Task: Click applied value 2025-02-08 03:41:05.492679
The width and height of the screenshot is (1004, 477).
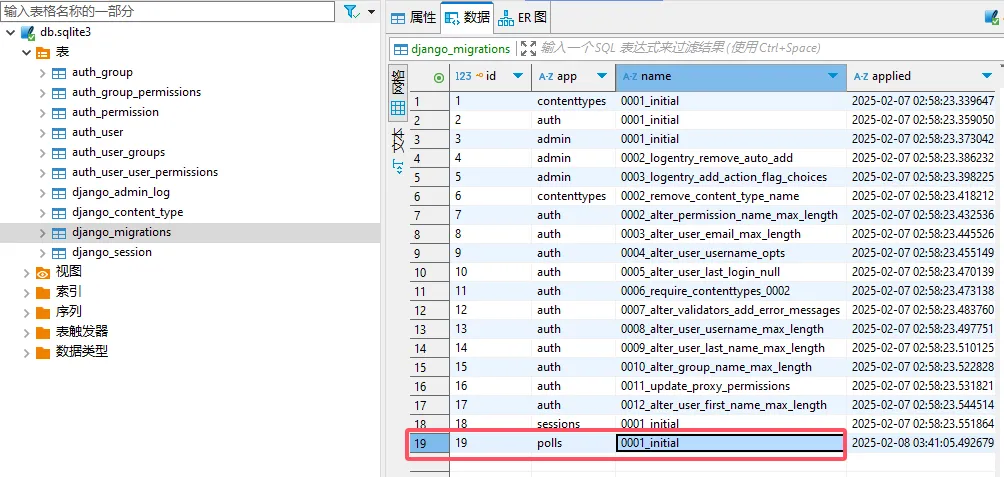Action: [923, 443]
